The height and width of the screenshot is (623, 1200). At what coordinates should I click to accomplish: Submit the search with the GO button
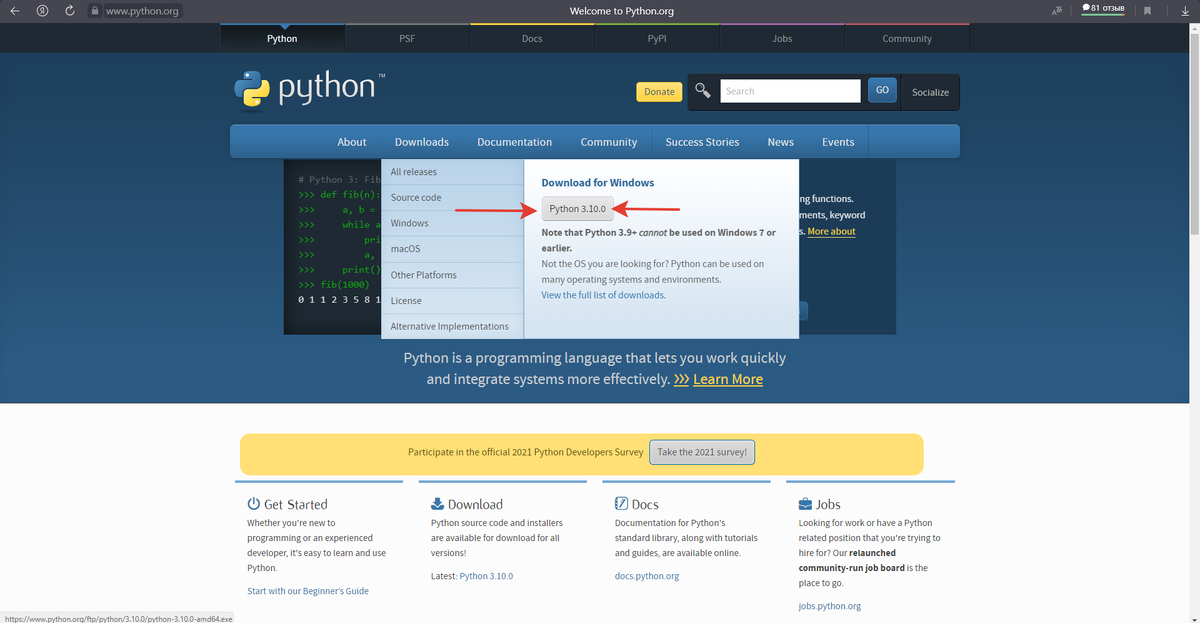tap(882, 90)
